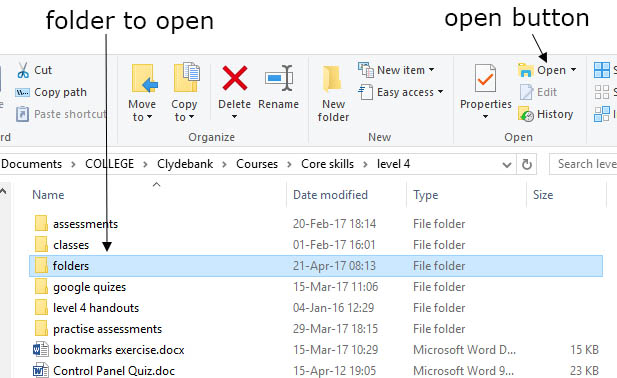Click the Select none grid icon
Viewport: 617px width, 378px height.
click(x=602, y=92)
